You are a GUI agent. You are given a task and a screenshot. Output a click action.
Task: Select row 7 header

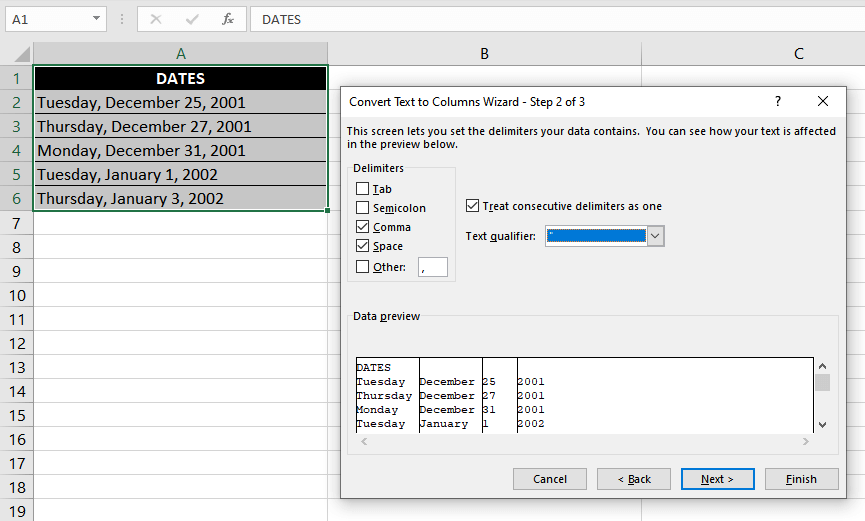(x=17, y=223)
